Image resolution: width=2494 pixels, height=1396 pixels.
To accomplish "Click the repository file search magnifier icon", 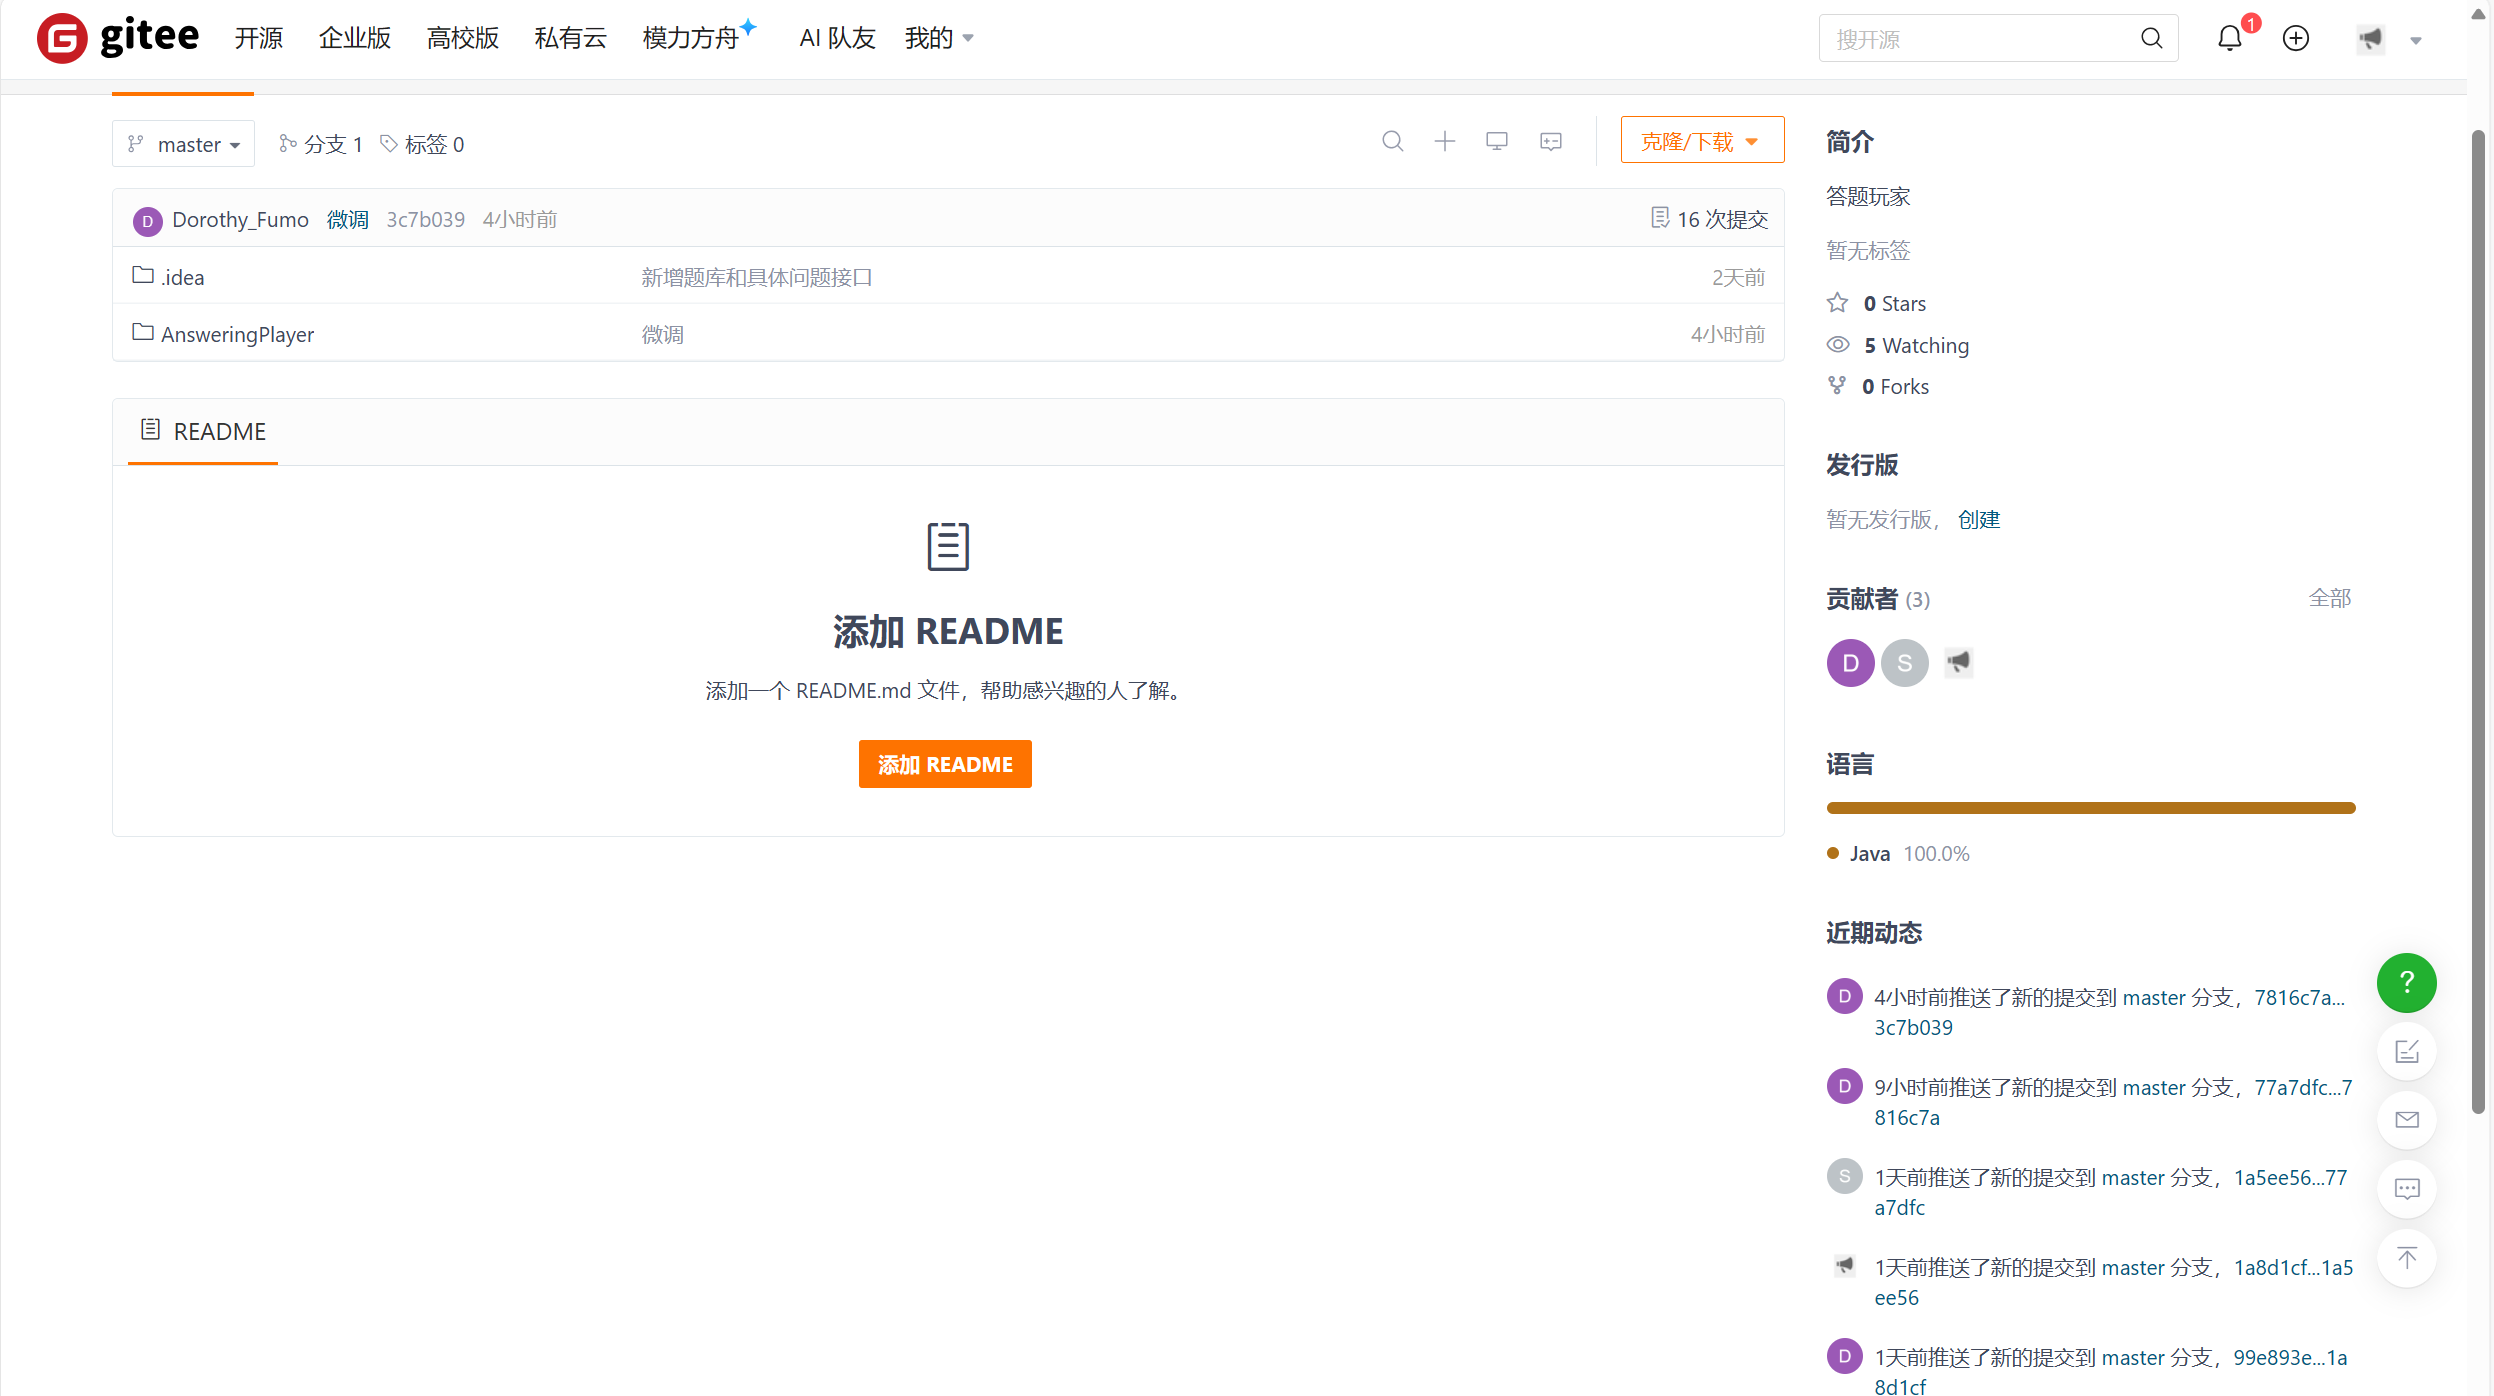I will 1392,142.
